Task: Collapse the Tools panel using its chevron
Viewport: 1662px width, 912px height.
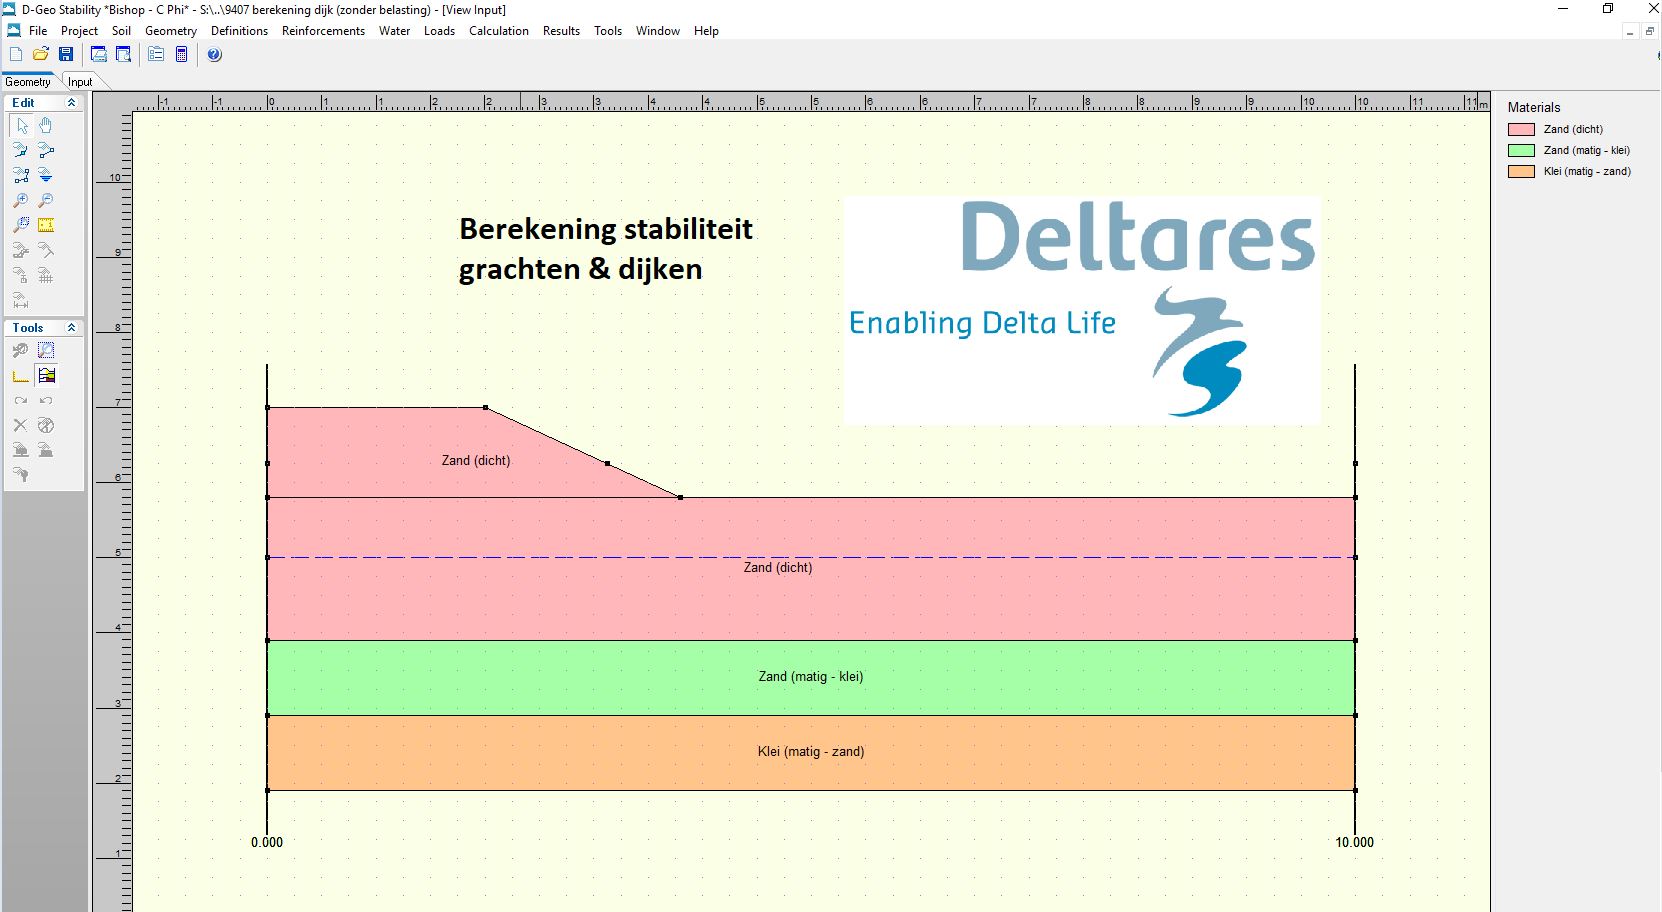Action: [71, 328]
